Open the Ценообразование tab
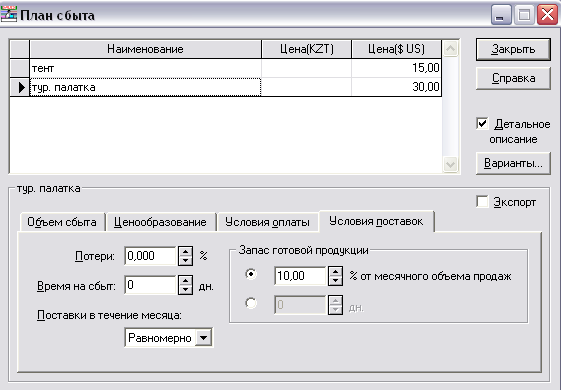Screen dimensions: 561x390 pos(160,222)
